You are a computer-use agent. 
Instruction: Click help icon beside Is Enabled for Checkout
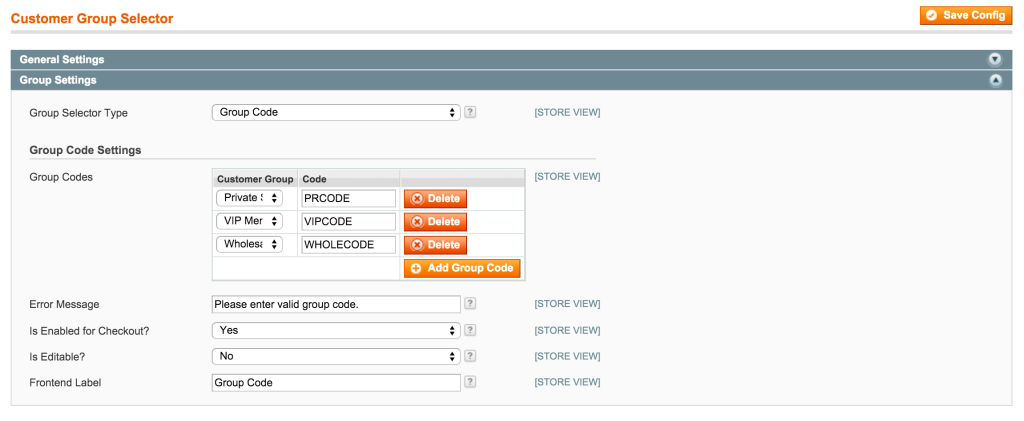coord(470,330)
